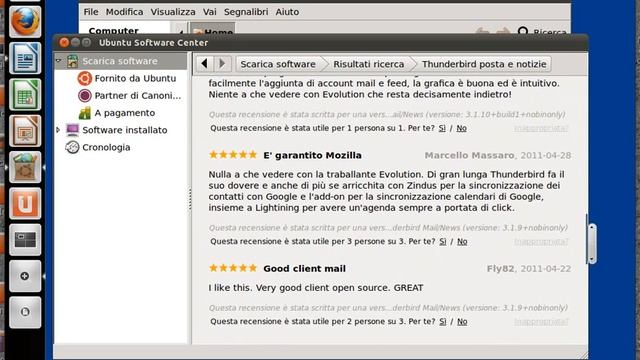Click the Software installato monitor icon
Viewport: 640px width, 360px height.
coord(72,130)
